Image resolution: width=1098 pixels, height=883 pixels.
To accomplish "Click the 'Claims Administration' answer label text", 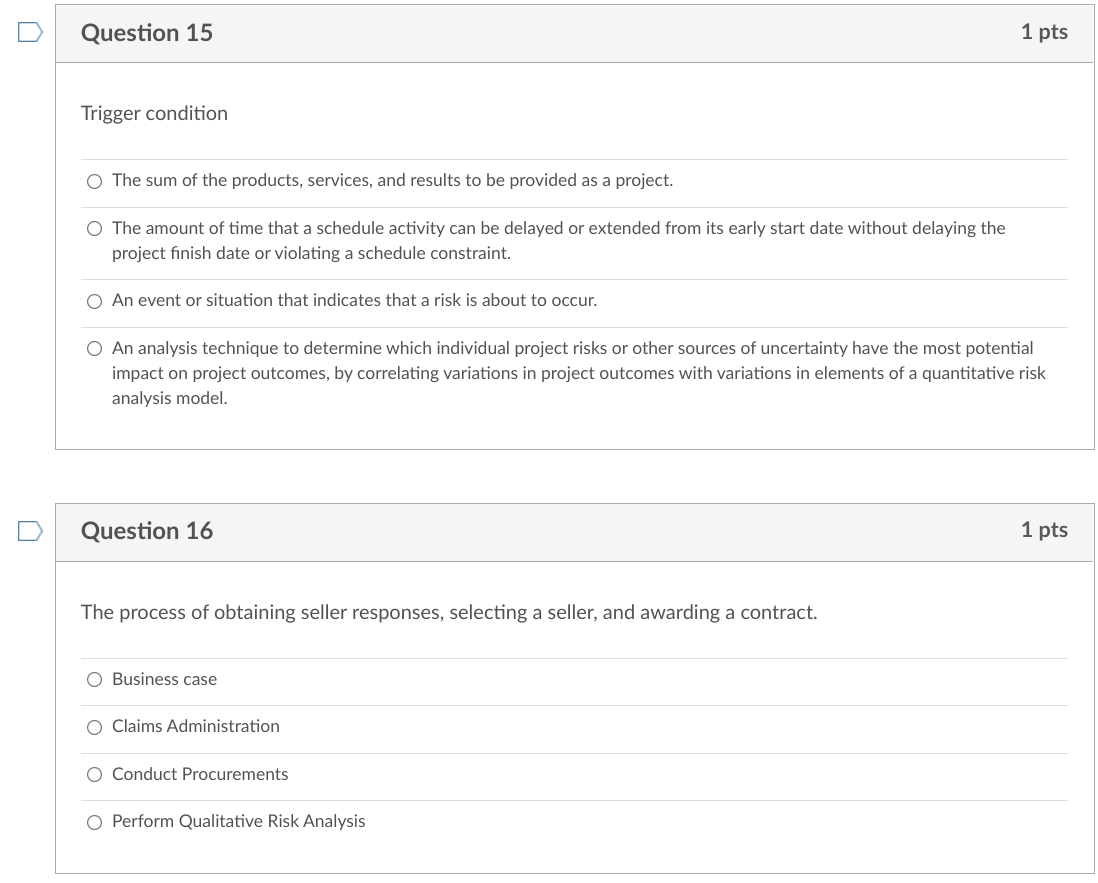I will (196, 726).
